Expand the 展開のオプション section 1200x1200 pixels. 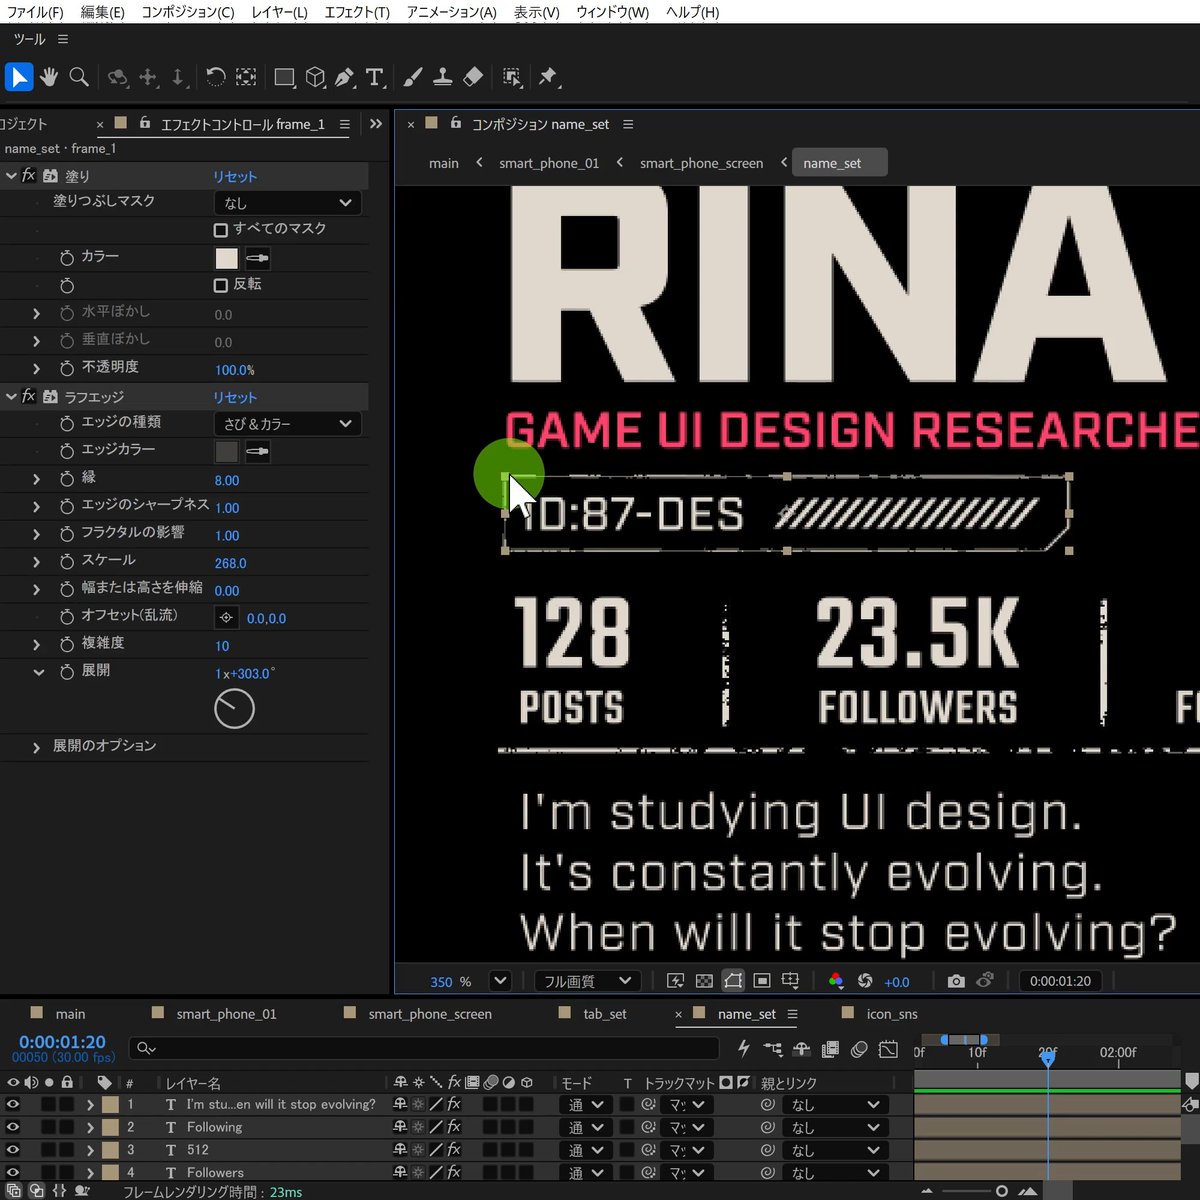(x=37, y=747)
